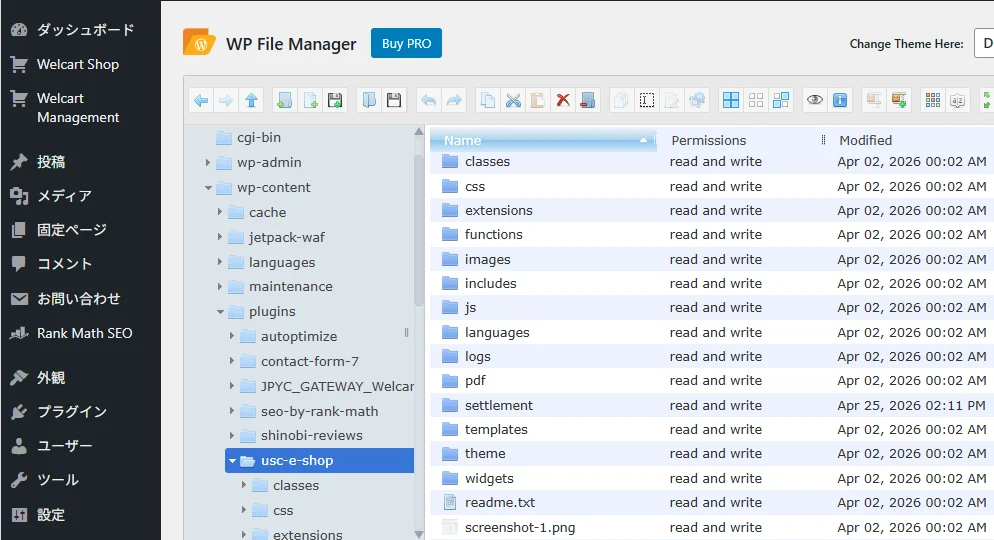Open the sort a-z toolbar icon
The image size is (994, 540).
[x=957, y=100]
